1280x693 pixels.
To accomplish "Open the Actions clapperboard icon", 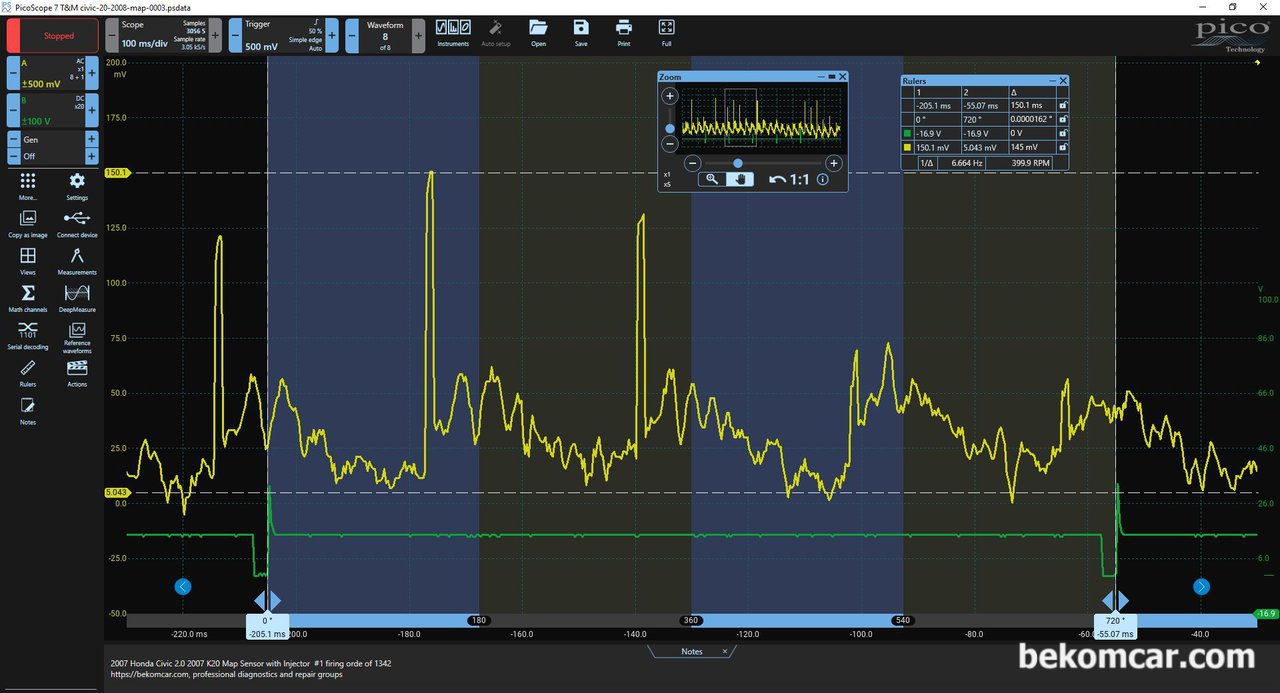I will pyautogui.click(x=77, y=368).
